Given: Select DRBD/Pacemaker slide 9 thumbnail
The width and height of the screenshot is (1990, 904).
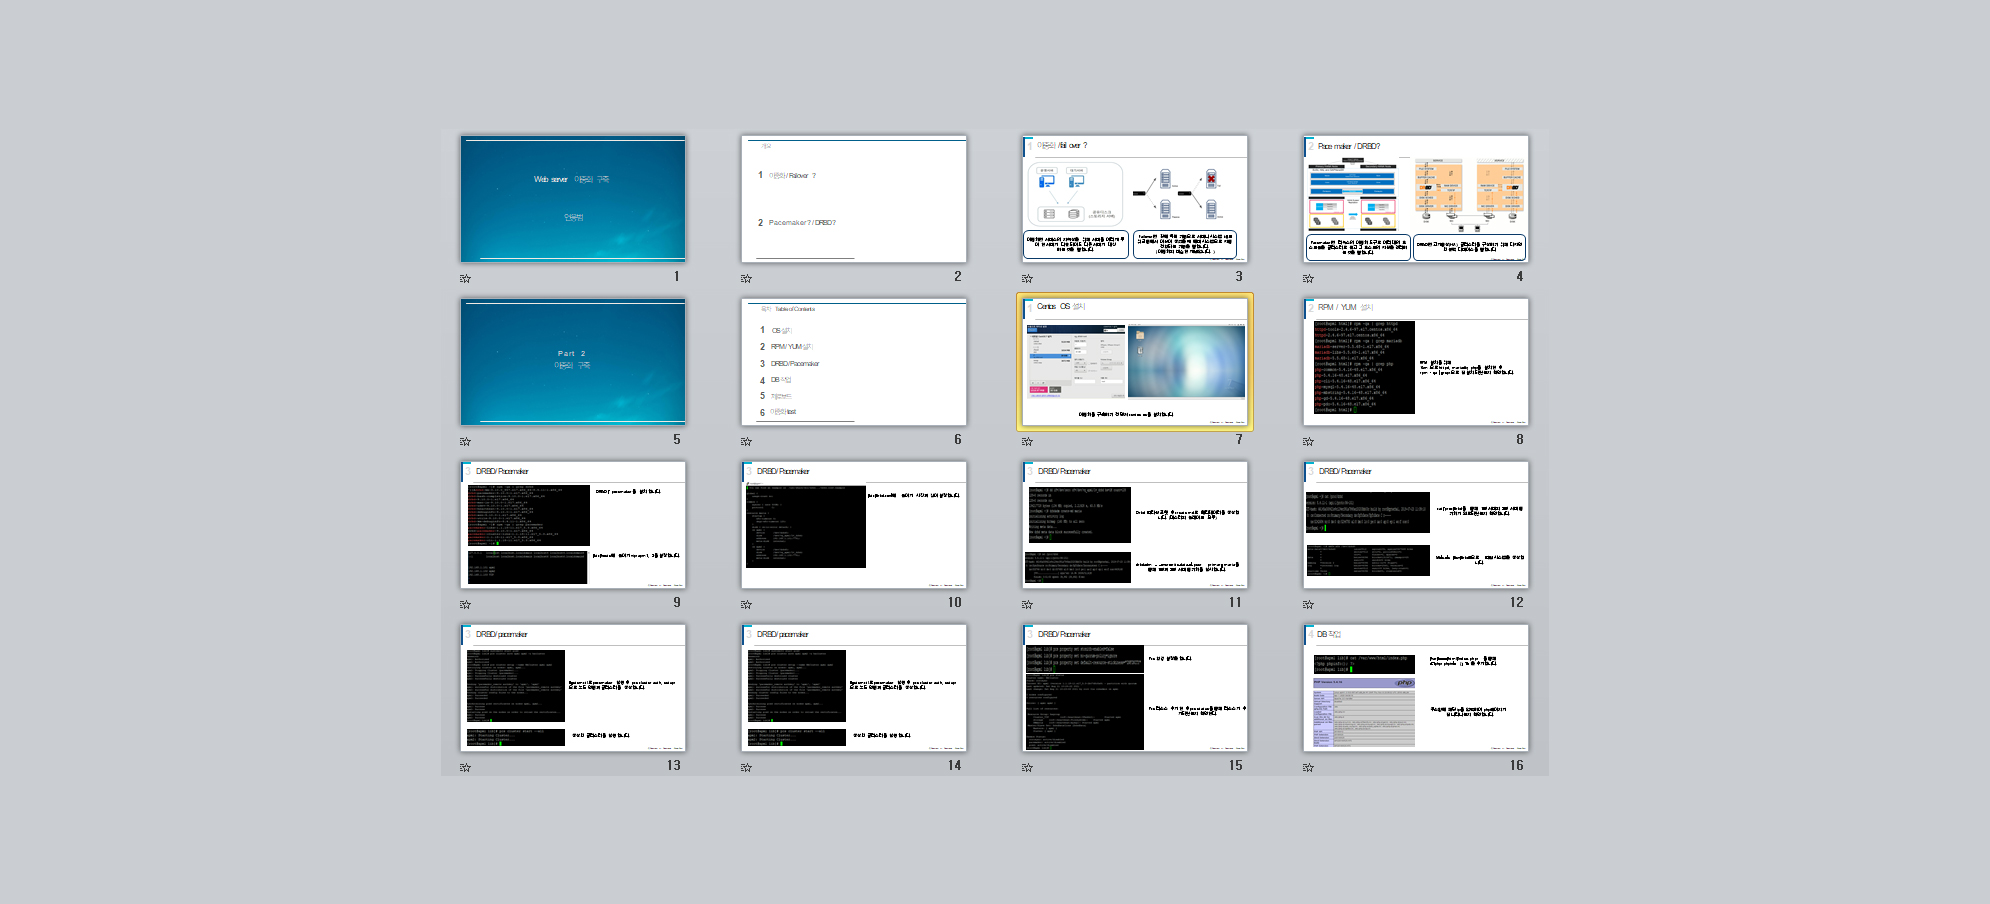Looking at the screenshot, I should (x=573, y=525).
